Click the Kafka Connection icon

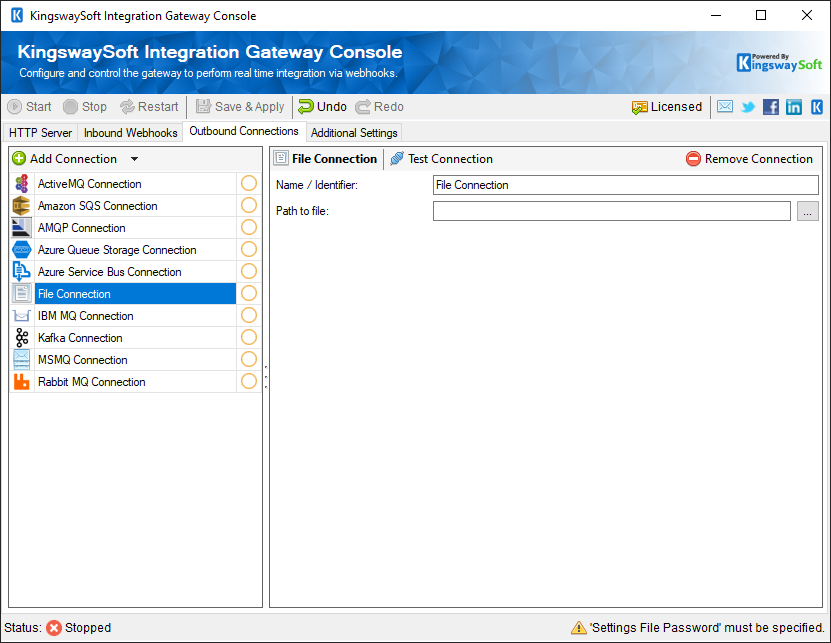coord(21,338)
